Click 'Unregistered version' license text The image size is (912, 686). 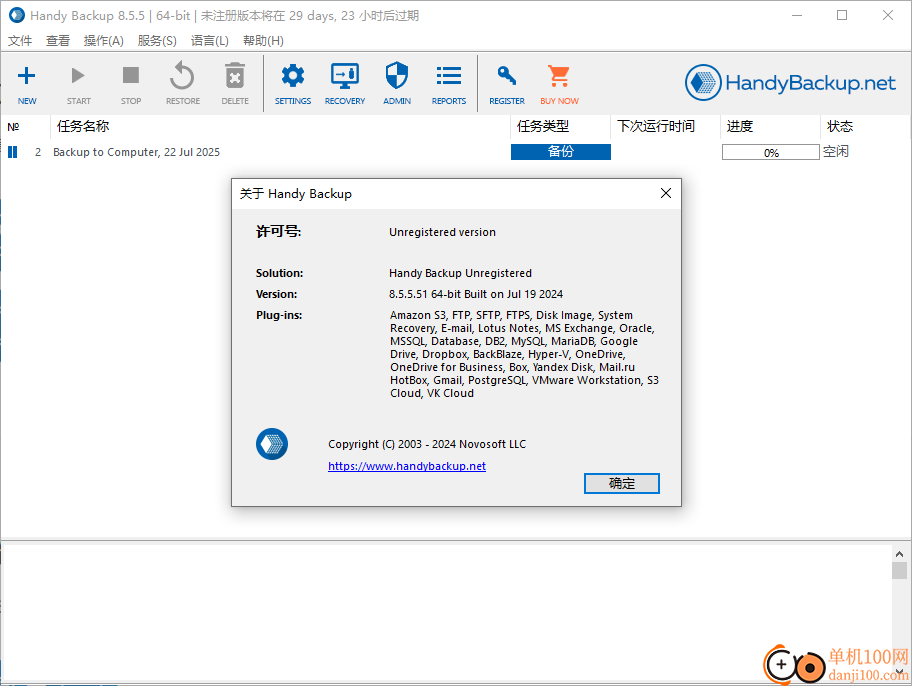click(x=442, y=232)
